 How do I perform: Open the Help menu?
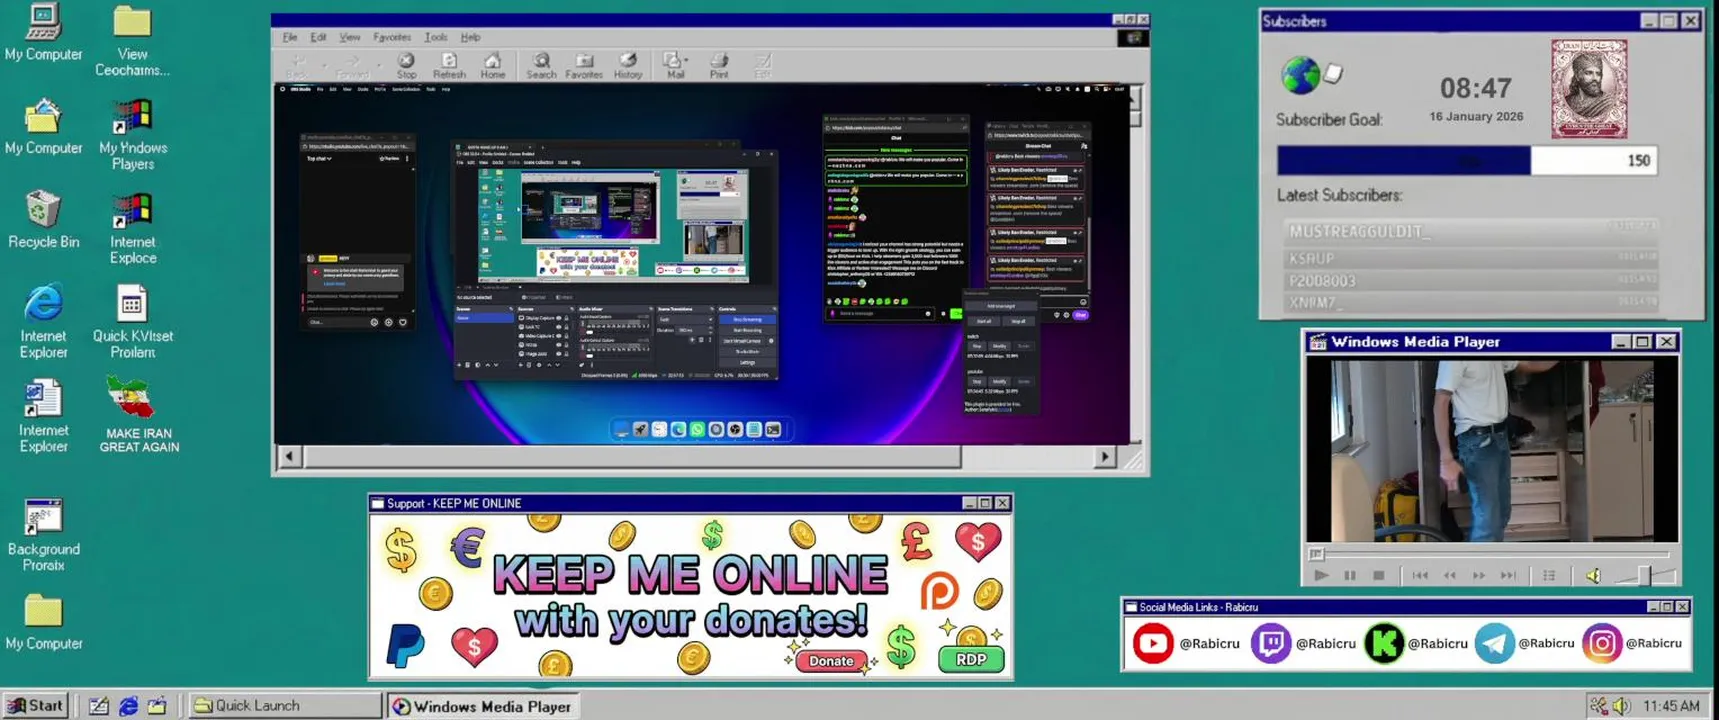[470, 37]
